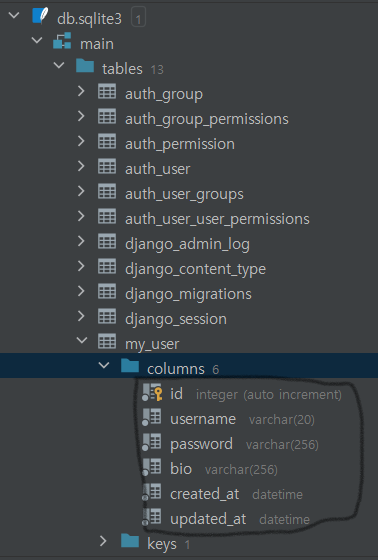
Task: Click the primary key column icon for id
Action: (x=152, y=392)
